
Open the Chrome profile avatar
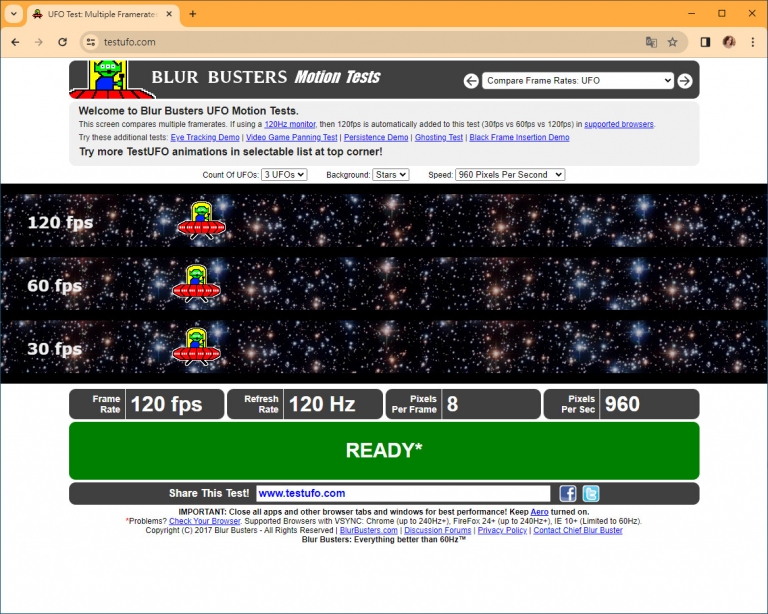729,42
